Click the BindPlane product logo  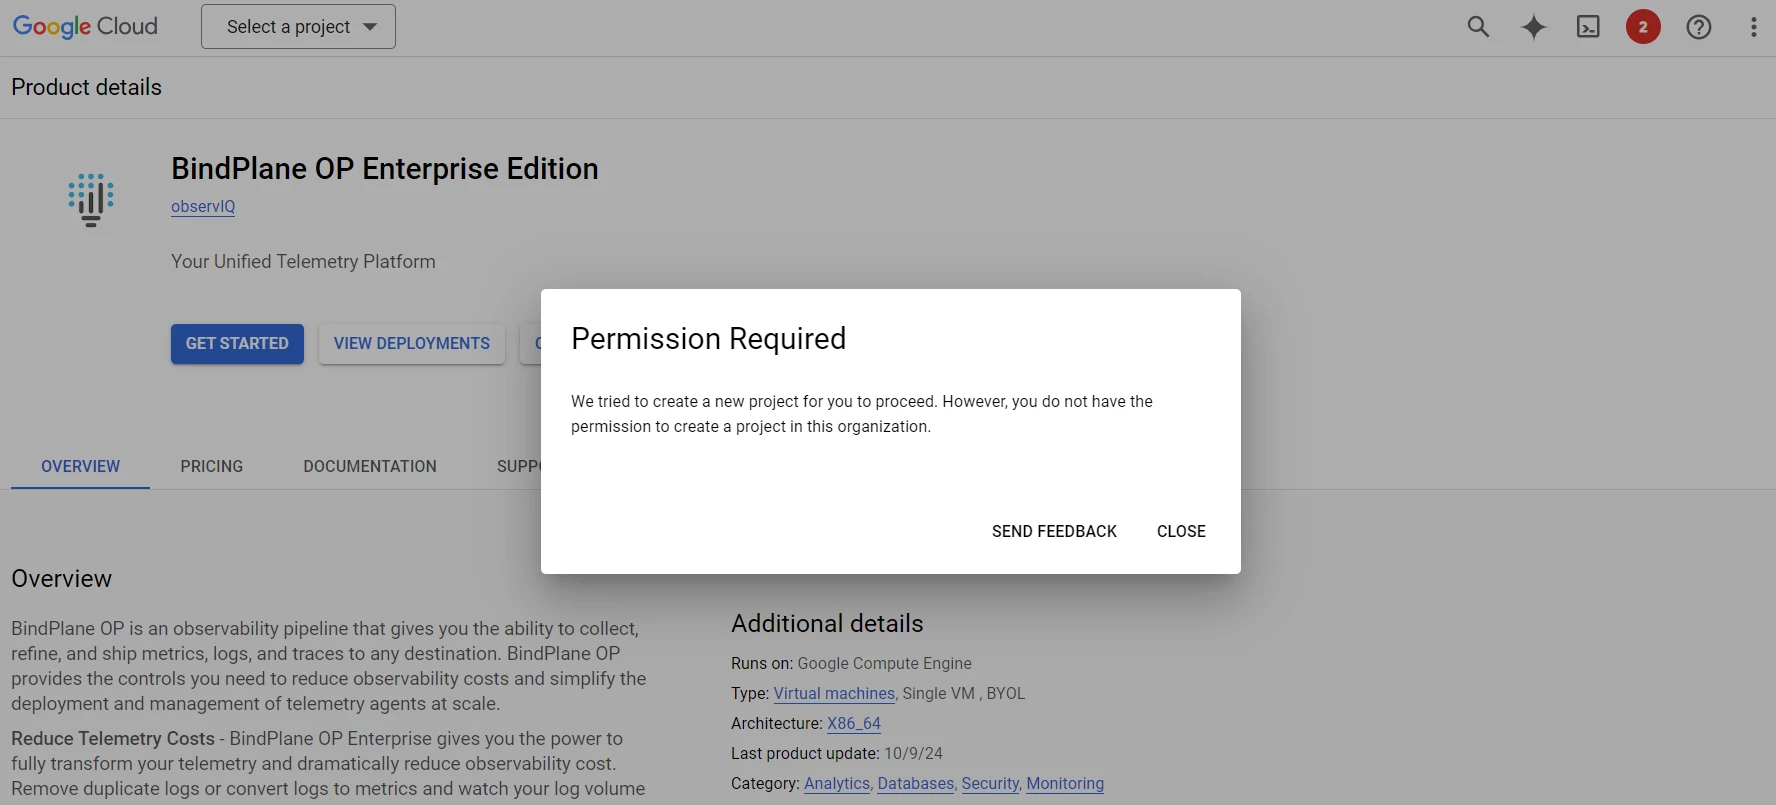(91, 200)
